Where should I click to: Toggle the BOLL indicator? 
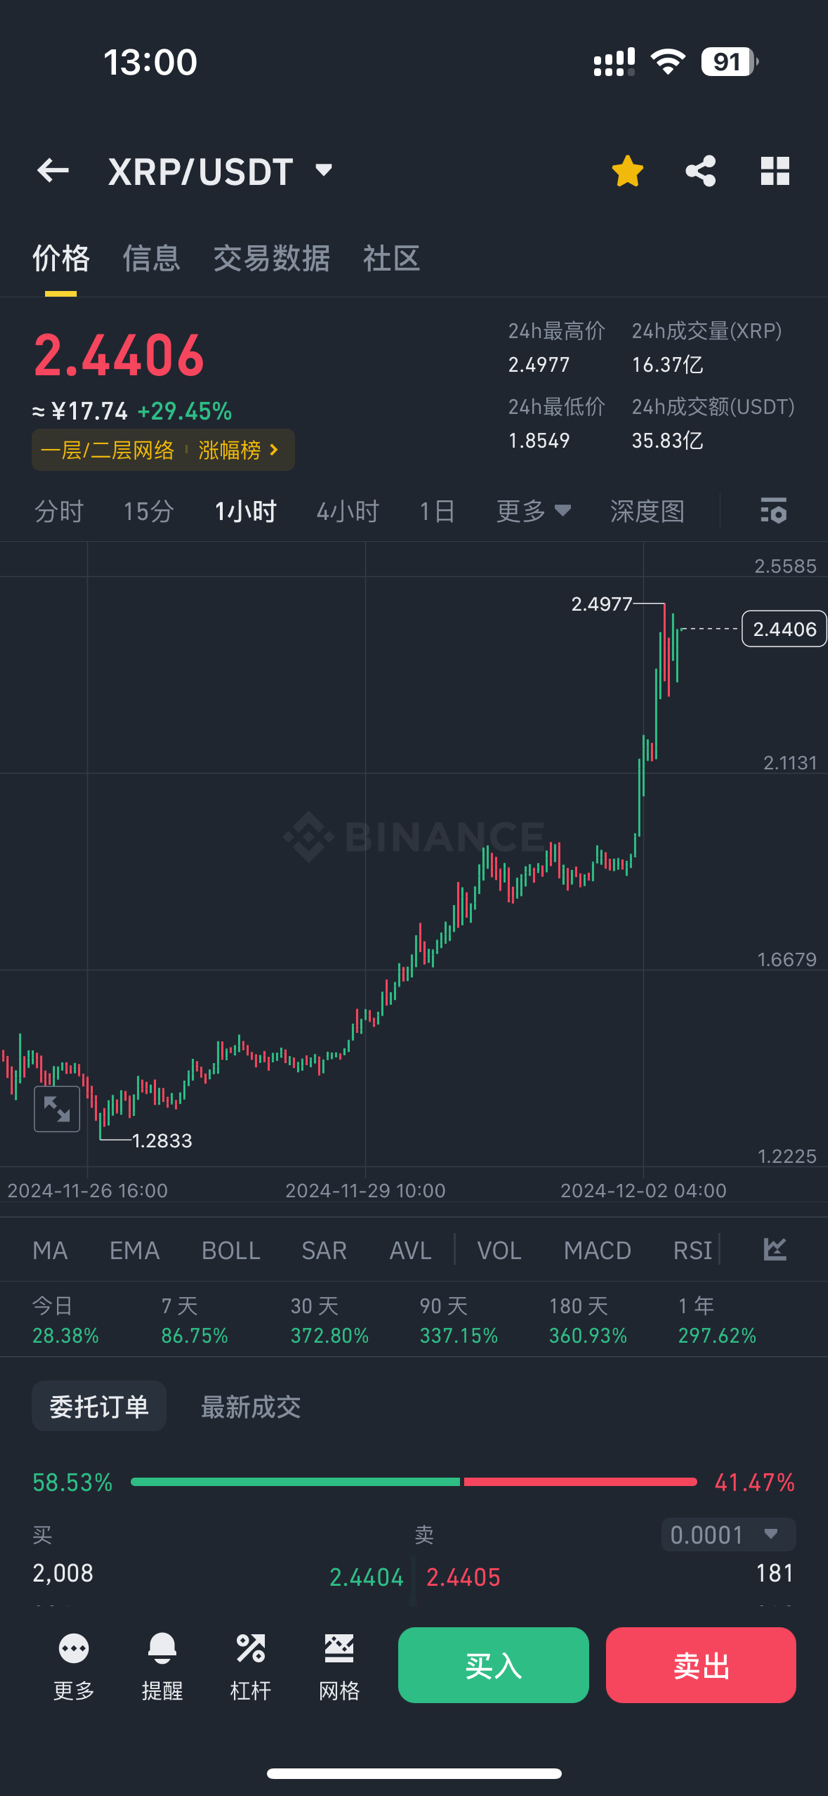click(x=231, y=1250)
